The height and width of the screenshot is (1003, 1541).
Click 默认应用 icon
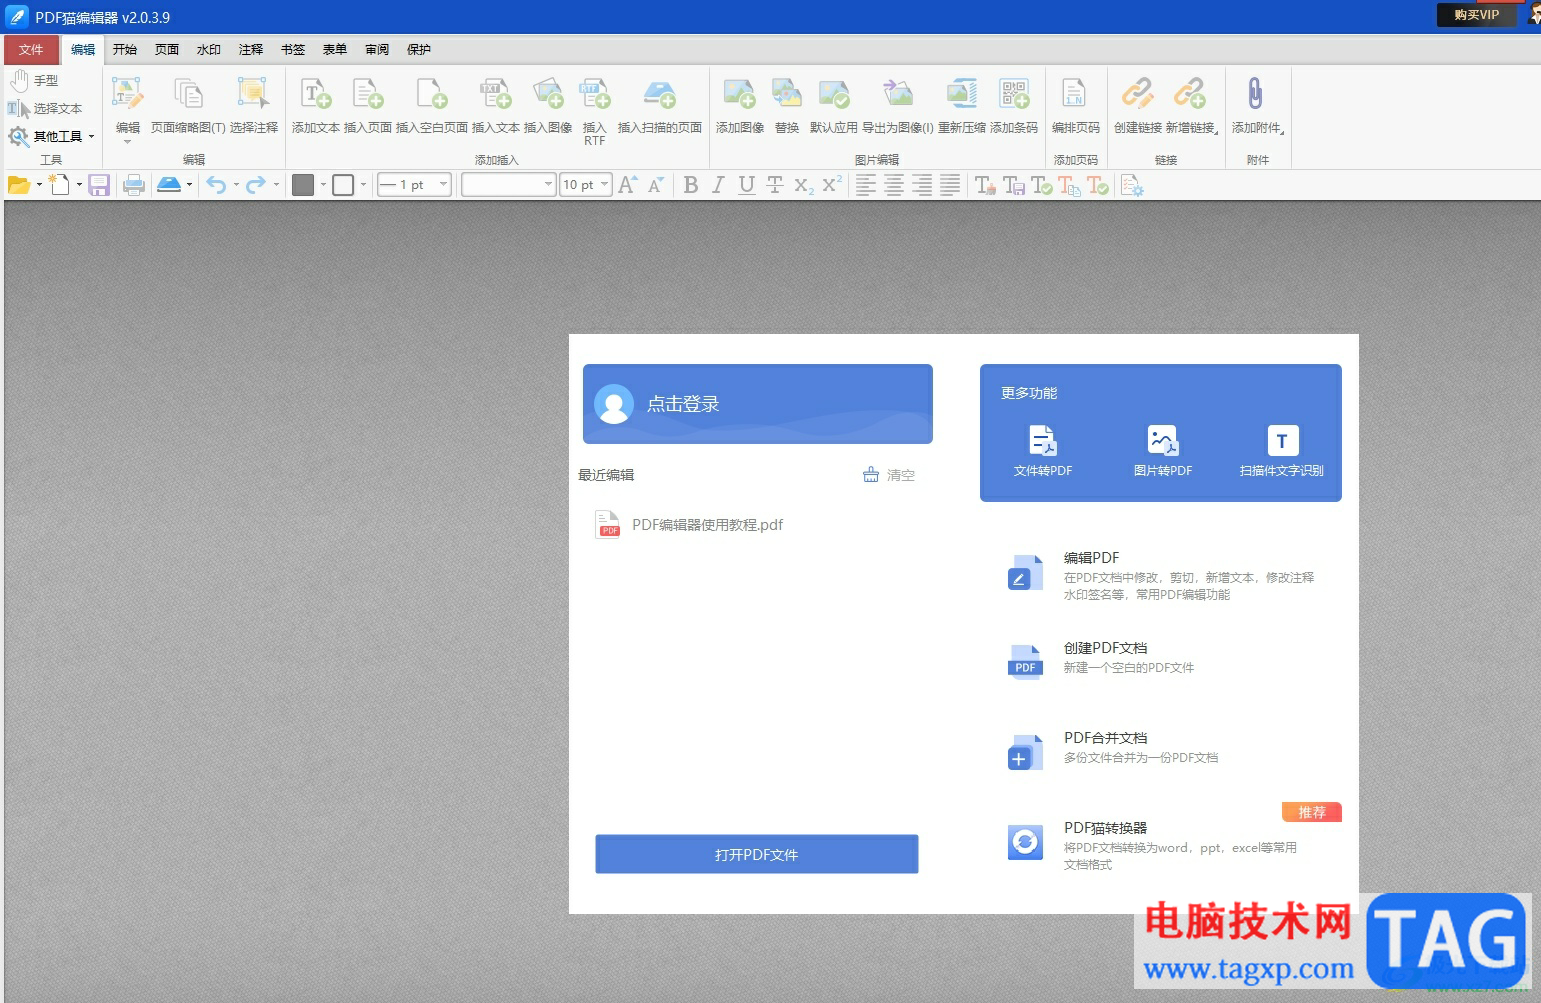pos(834,95)
